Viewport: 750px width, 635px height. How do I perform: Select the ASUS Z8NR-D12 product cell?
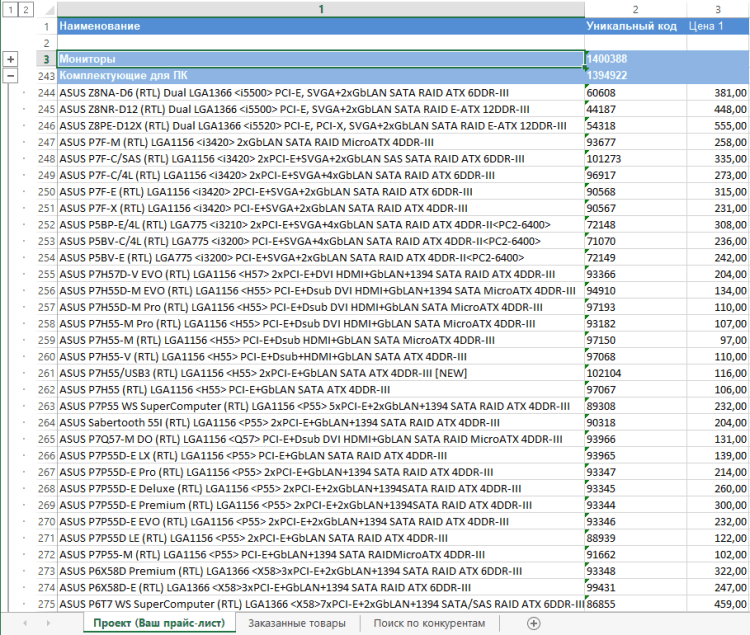point(321,109)
